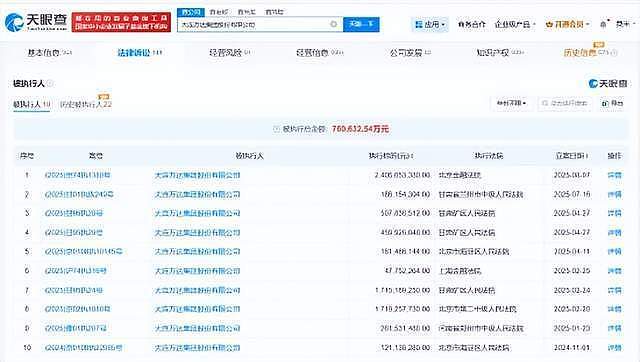
Task: Open company name link in row 9
Action: point(197,329)
